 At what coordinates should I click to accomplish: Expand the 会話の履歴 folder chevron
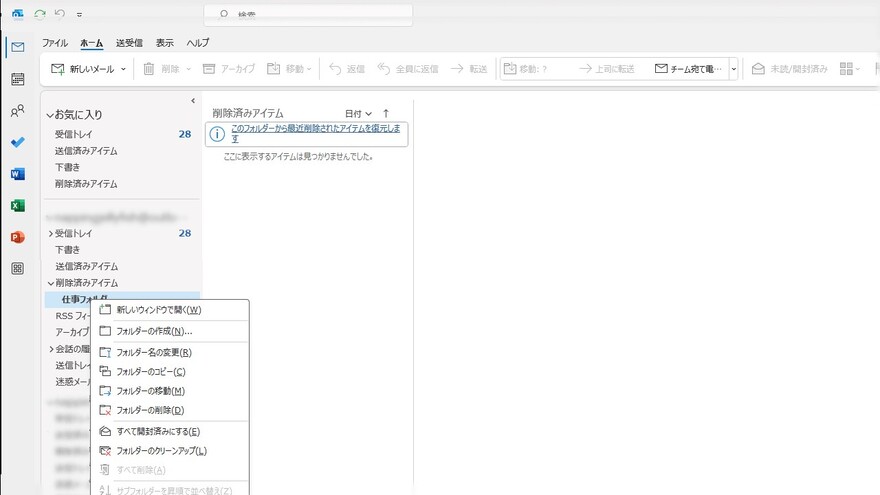tap(51, 349)
